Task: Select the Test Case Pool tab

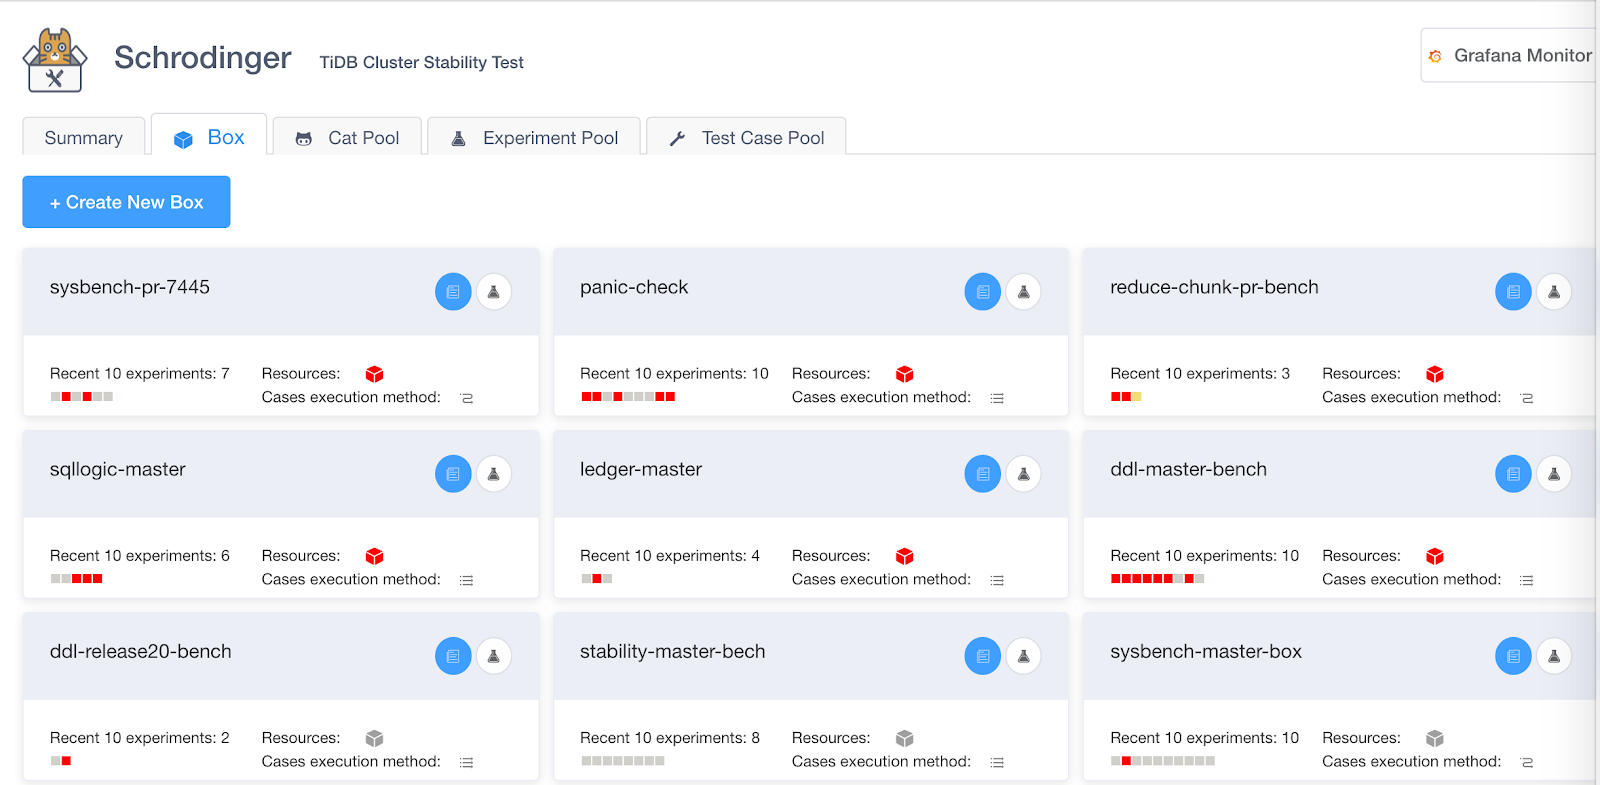Action: 747,138
